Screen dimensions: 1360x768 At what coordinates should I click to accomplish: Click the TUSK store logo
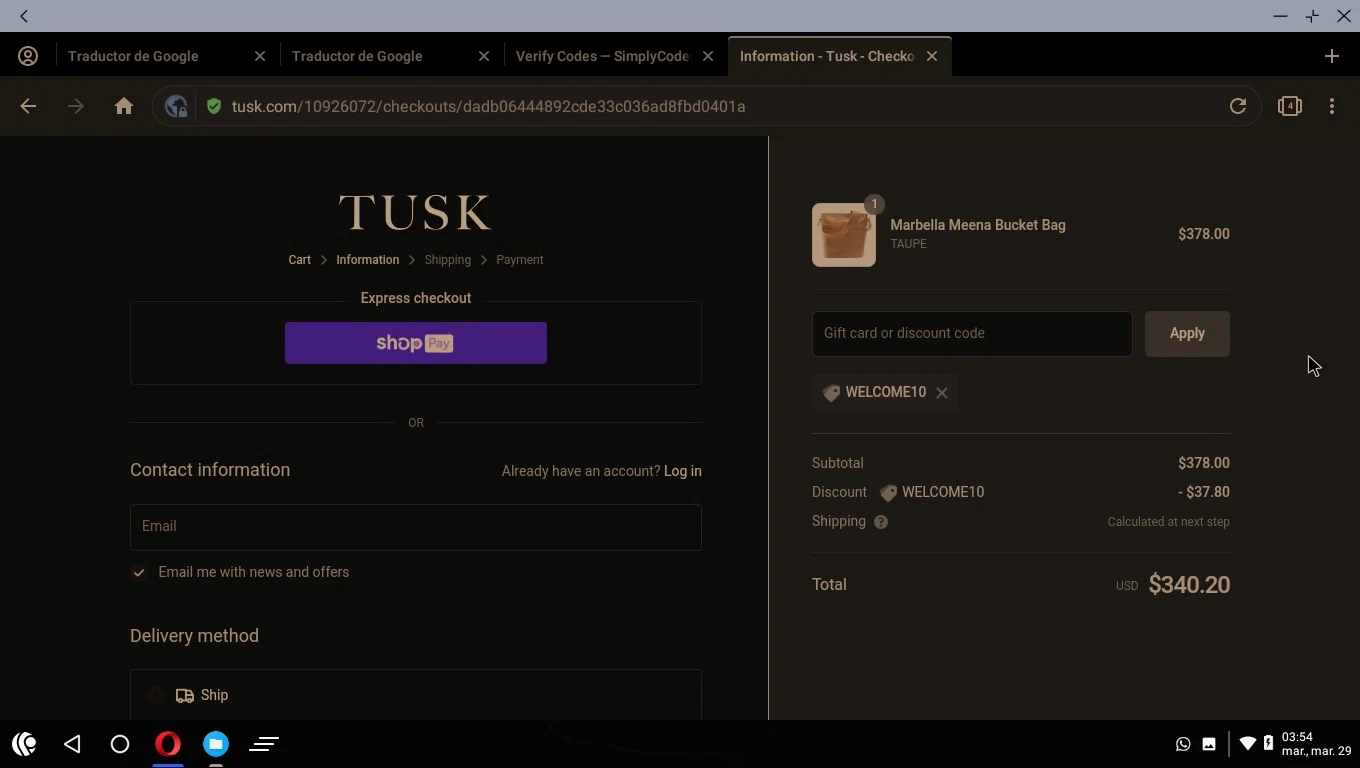(415, 213)
